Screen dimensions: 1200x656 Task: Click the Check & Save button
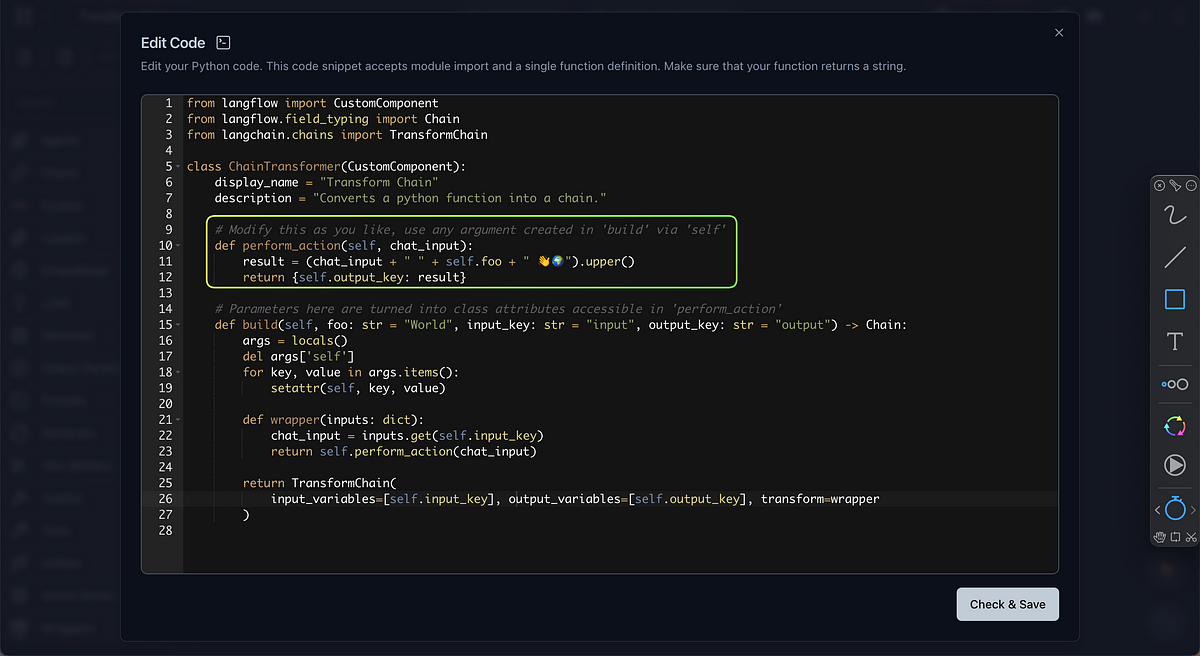pos(1007,604)
